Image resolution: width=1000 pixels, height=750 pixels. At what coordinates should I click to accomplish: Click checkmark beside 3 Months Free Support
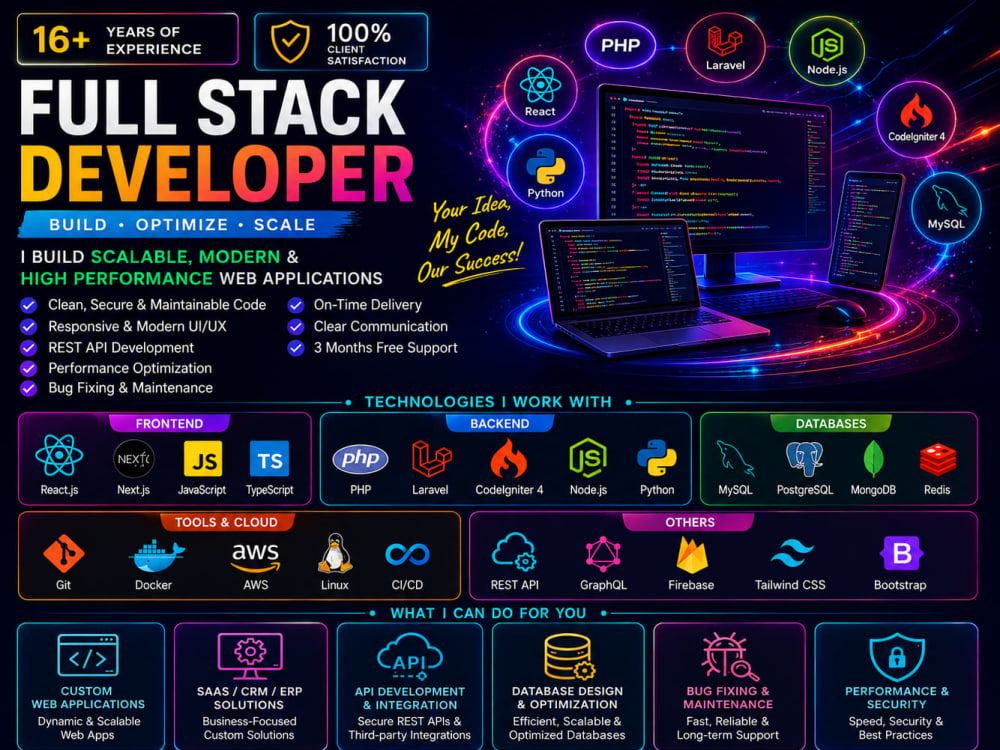[295, 348]
